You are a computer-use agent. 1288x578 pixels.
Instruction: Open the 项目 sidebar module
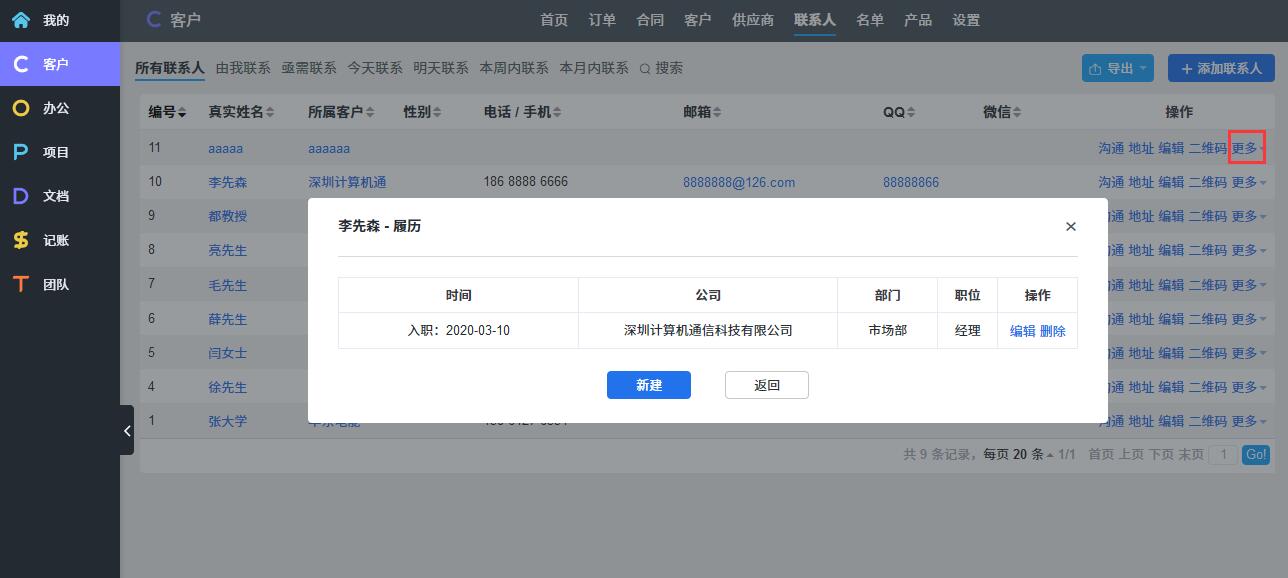click(x=59, y=152)
